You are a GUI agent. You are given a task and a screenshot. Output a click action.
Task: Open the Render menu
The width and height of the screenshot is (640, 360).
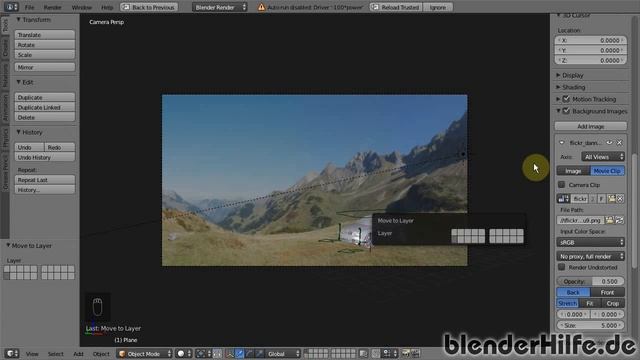(52, 7)
